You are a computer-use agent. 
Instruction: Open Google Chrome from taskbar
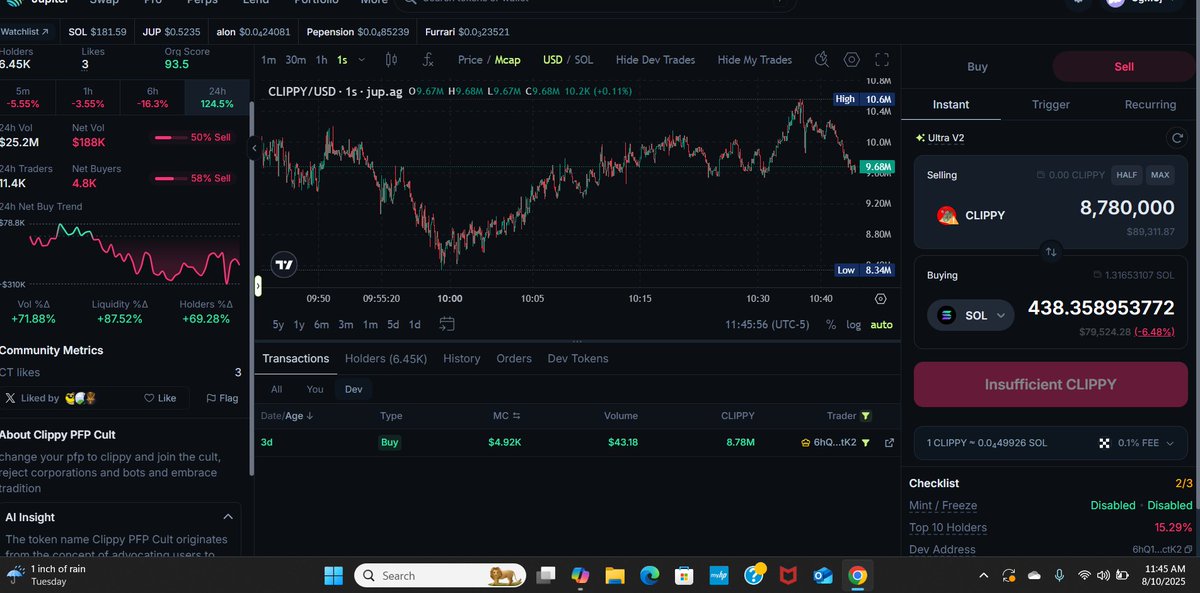pyautogui.click(x=857, y=576)
